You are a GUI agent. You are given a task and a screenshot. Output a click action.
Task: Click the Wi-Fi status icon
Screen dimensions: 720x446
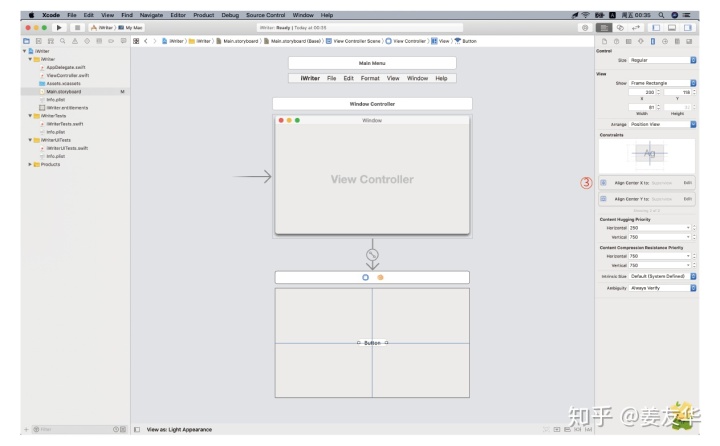point(585,15)
